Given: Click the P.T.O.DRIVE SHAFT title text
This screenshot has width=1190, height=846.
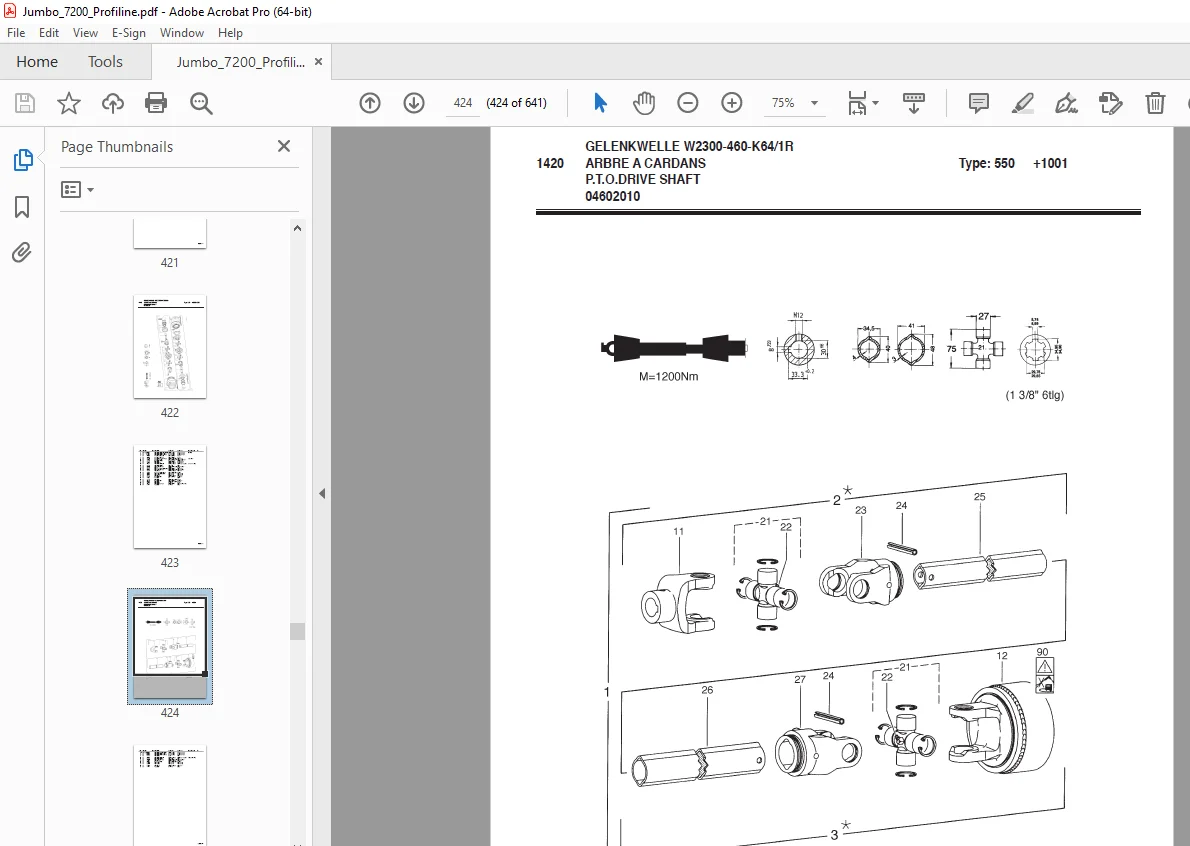Looking at the screenshot, I should coord(643,180).
